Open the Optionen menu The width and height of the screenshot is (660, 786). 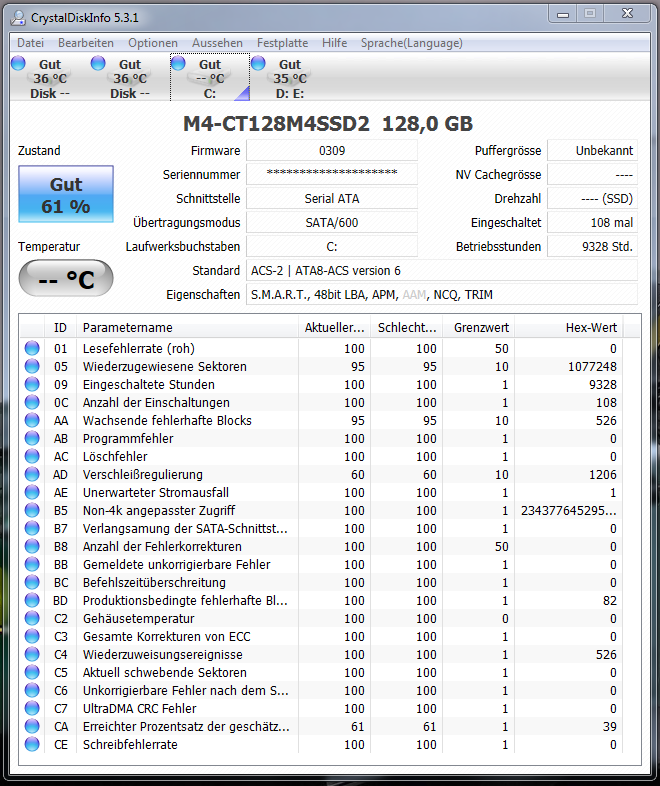[153, 43]
